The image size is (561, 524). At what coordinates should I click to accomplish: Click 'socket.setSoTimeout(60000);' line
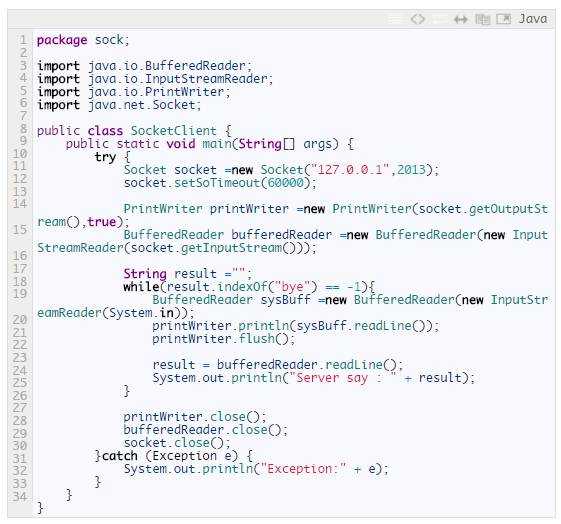tap(220, 183)
